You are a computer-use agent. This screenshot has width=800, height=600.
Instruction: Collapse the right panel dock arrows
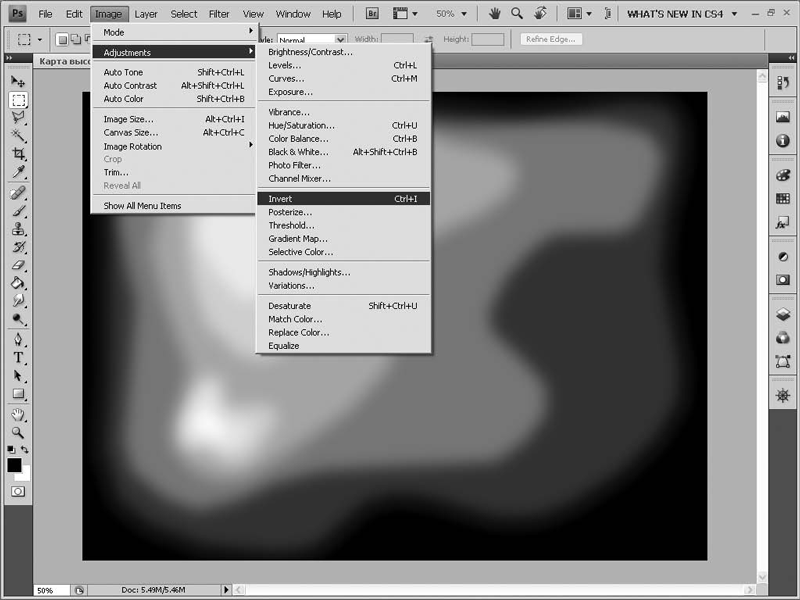point(791,58)
